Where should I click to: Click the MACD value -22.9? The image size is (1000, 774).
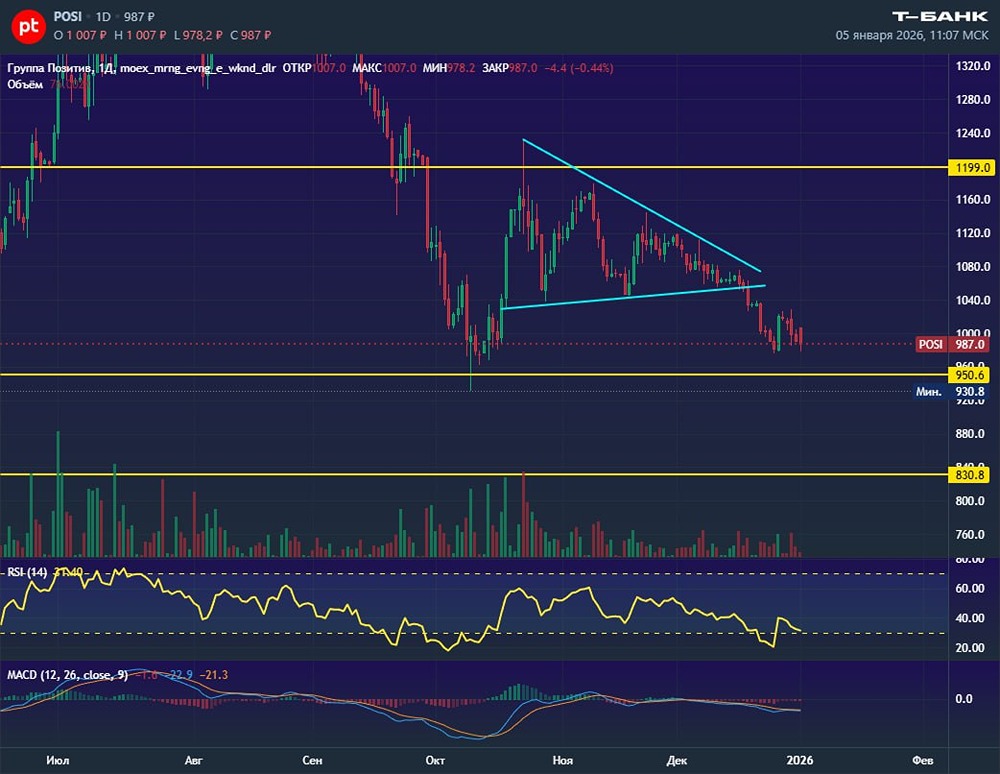179,675
